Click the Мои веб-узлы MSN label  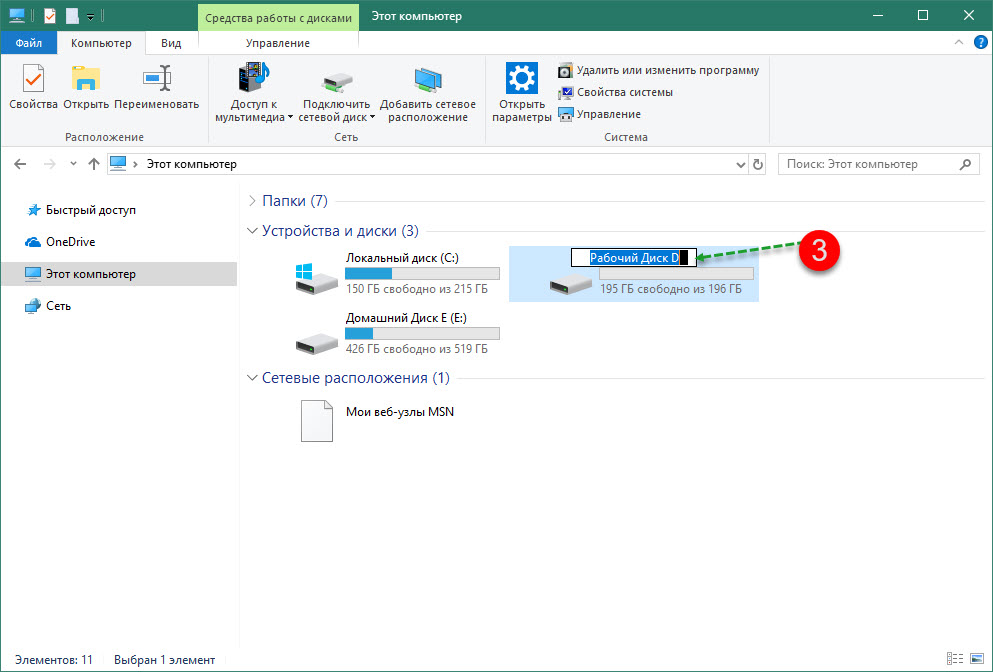coord(400,412)
